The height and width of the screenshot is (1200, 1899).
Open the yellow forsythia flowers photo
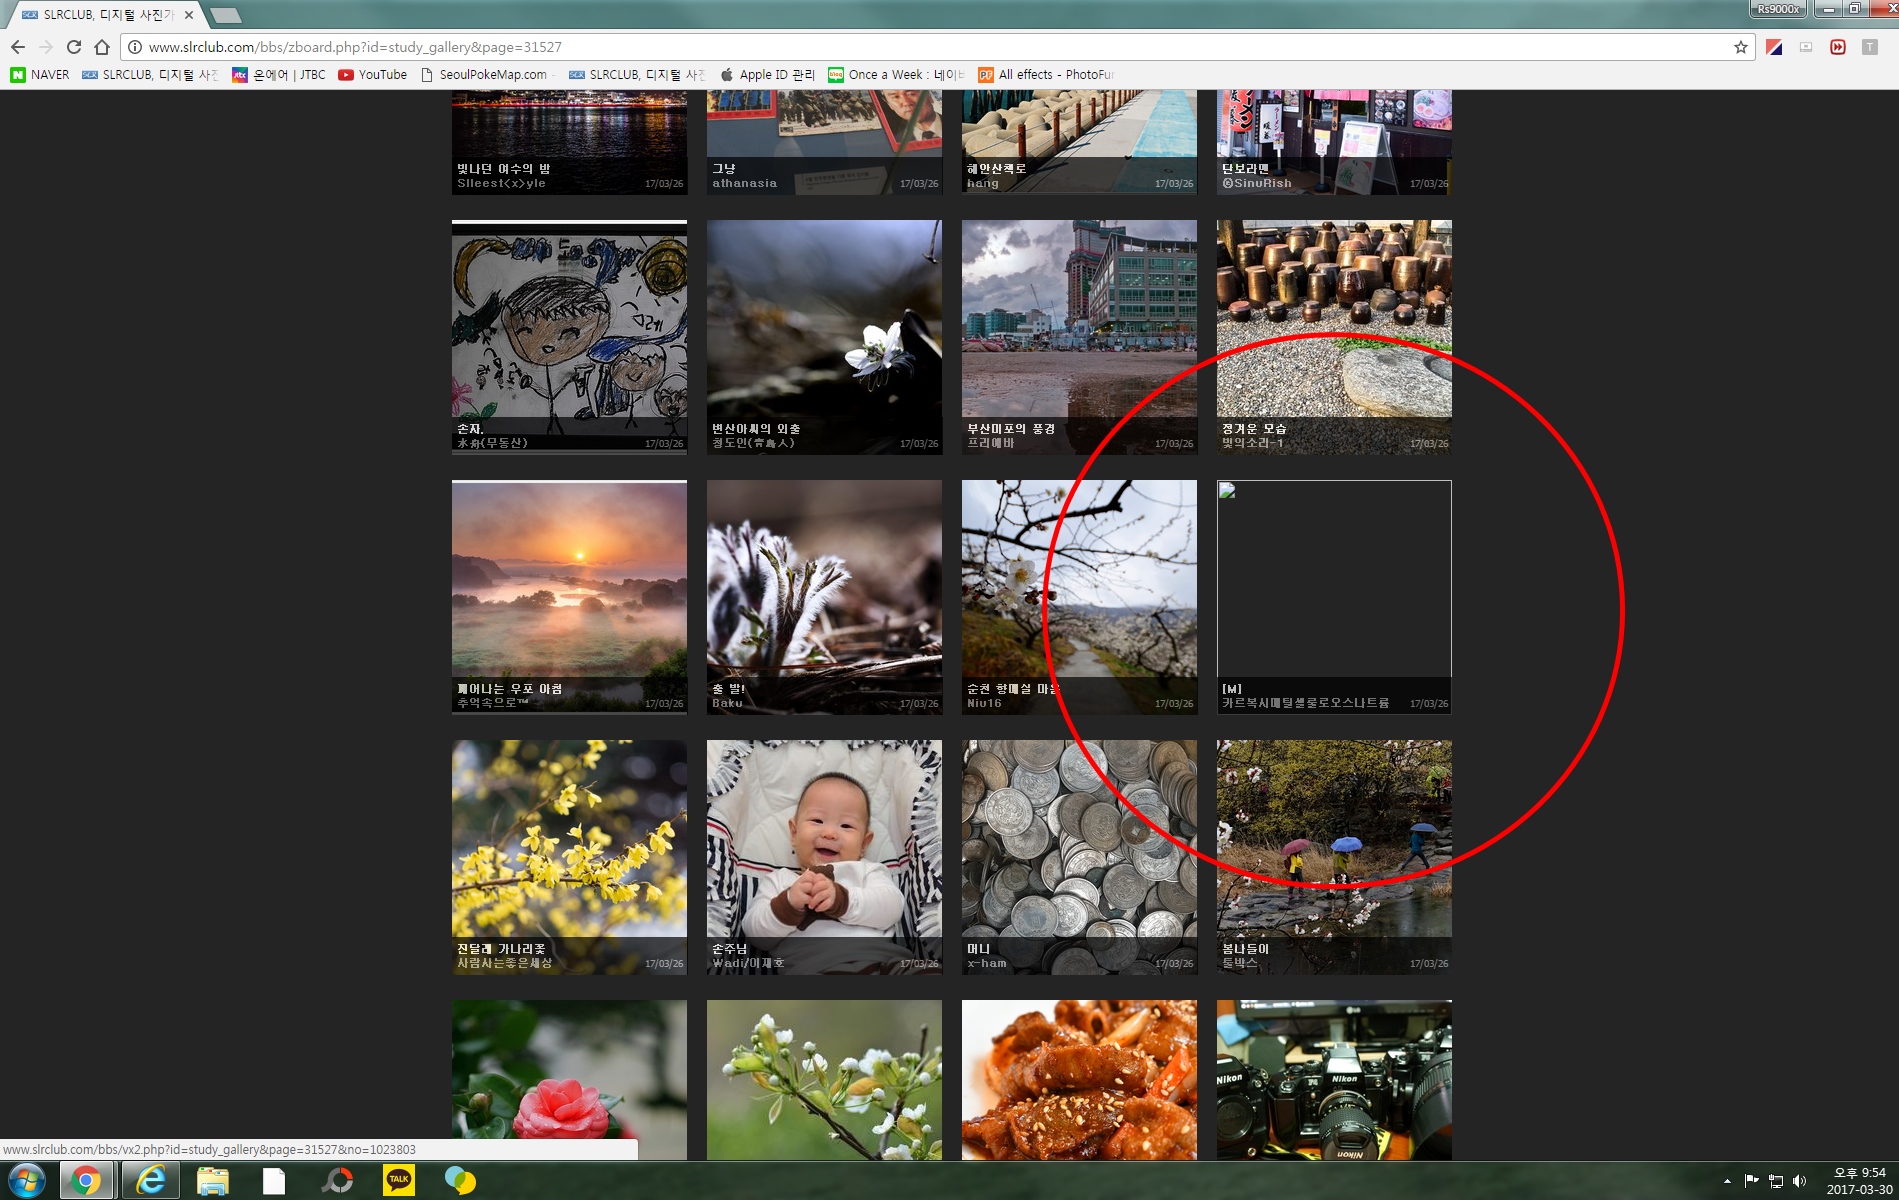(x=569, y=857)
